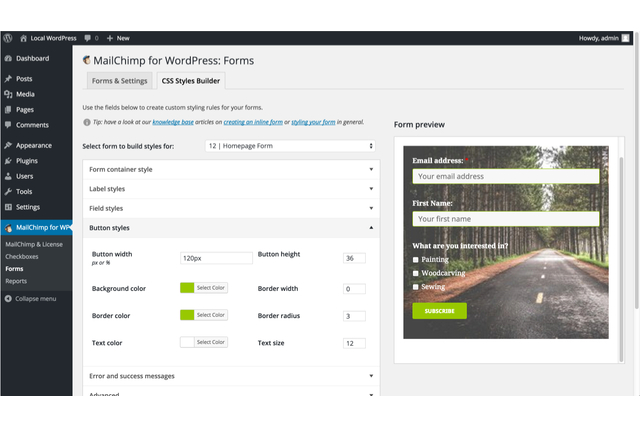Click the Settings sidebar icon

point(8,207)
